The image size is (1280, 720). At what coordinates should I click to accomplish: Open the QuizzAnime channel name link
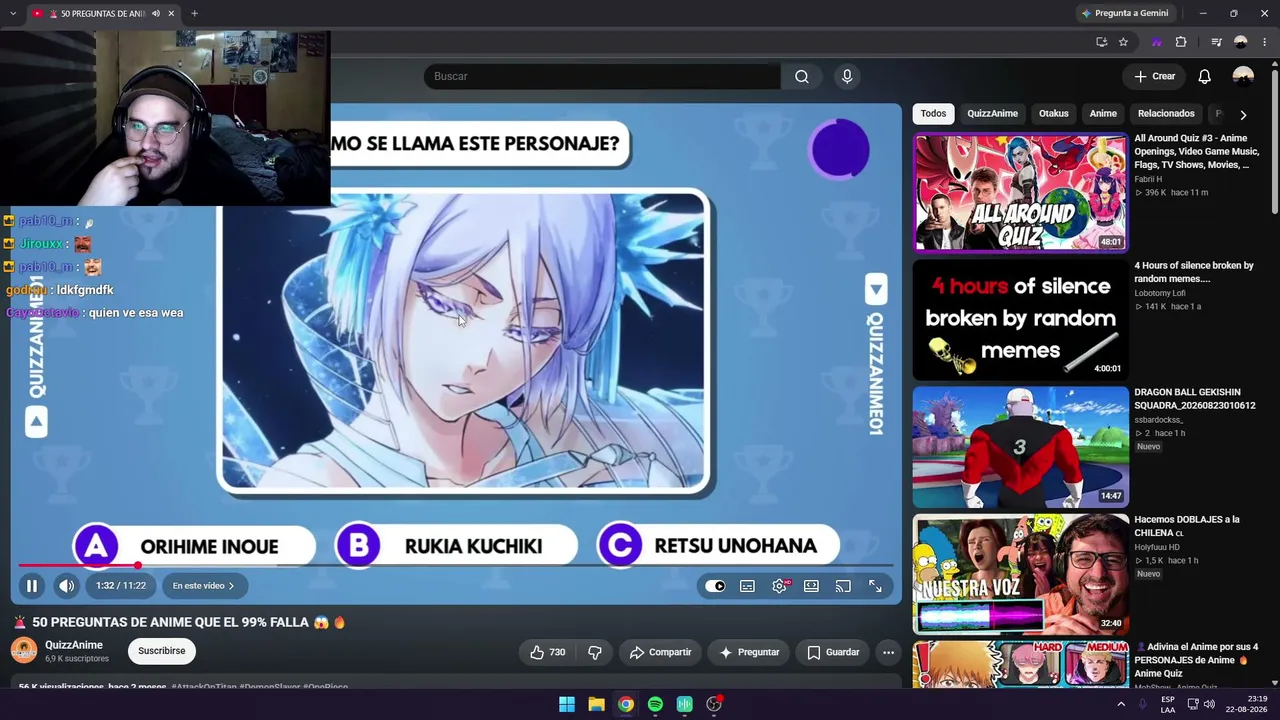[74, 645]
